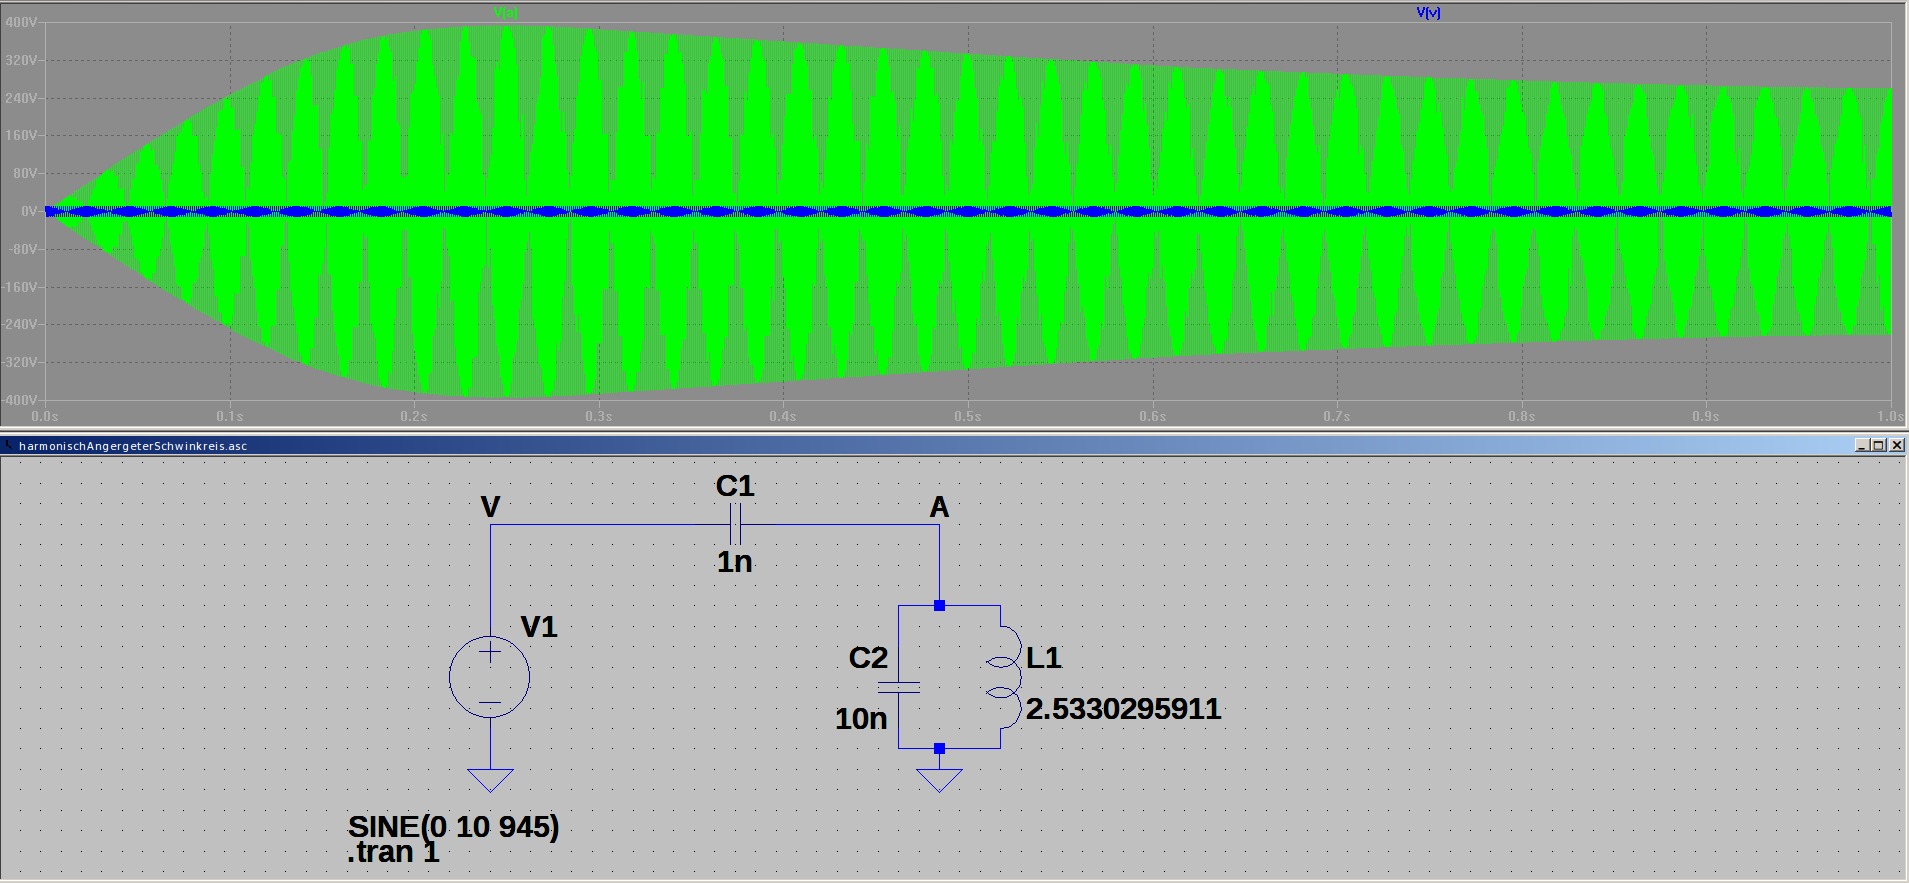Image resolution: width=1909 pixels, height=883 pixels.
Task: Select the SINE(0 10 945) source value
Action: (x=453, y=827)
